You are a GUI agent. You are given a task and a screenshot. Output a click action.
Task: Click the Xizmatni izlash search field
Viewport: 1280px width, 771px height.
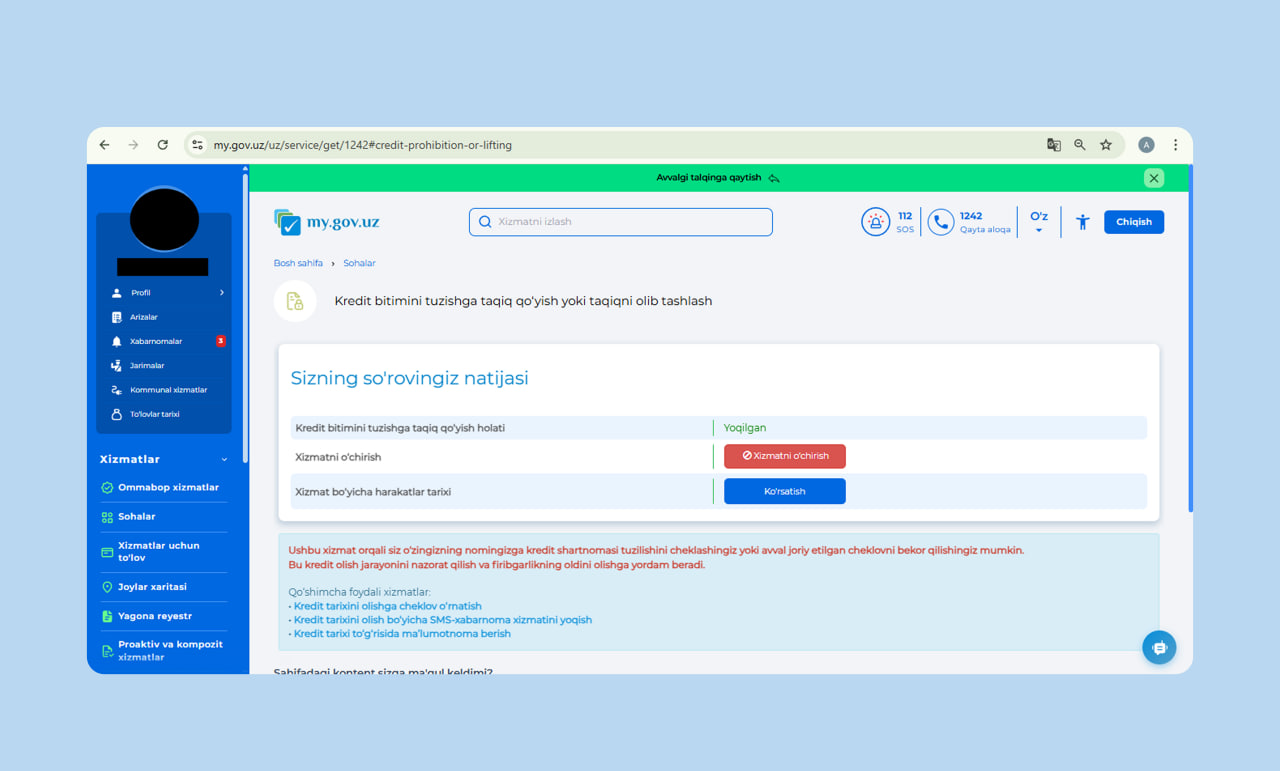pos(620,222)
